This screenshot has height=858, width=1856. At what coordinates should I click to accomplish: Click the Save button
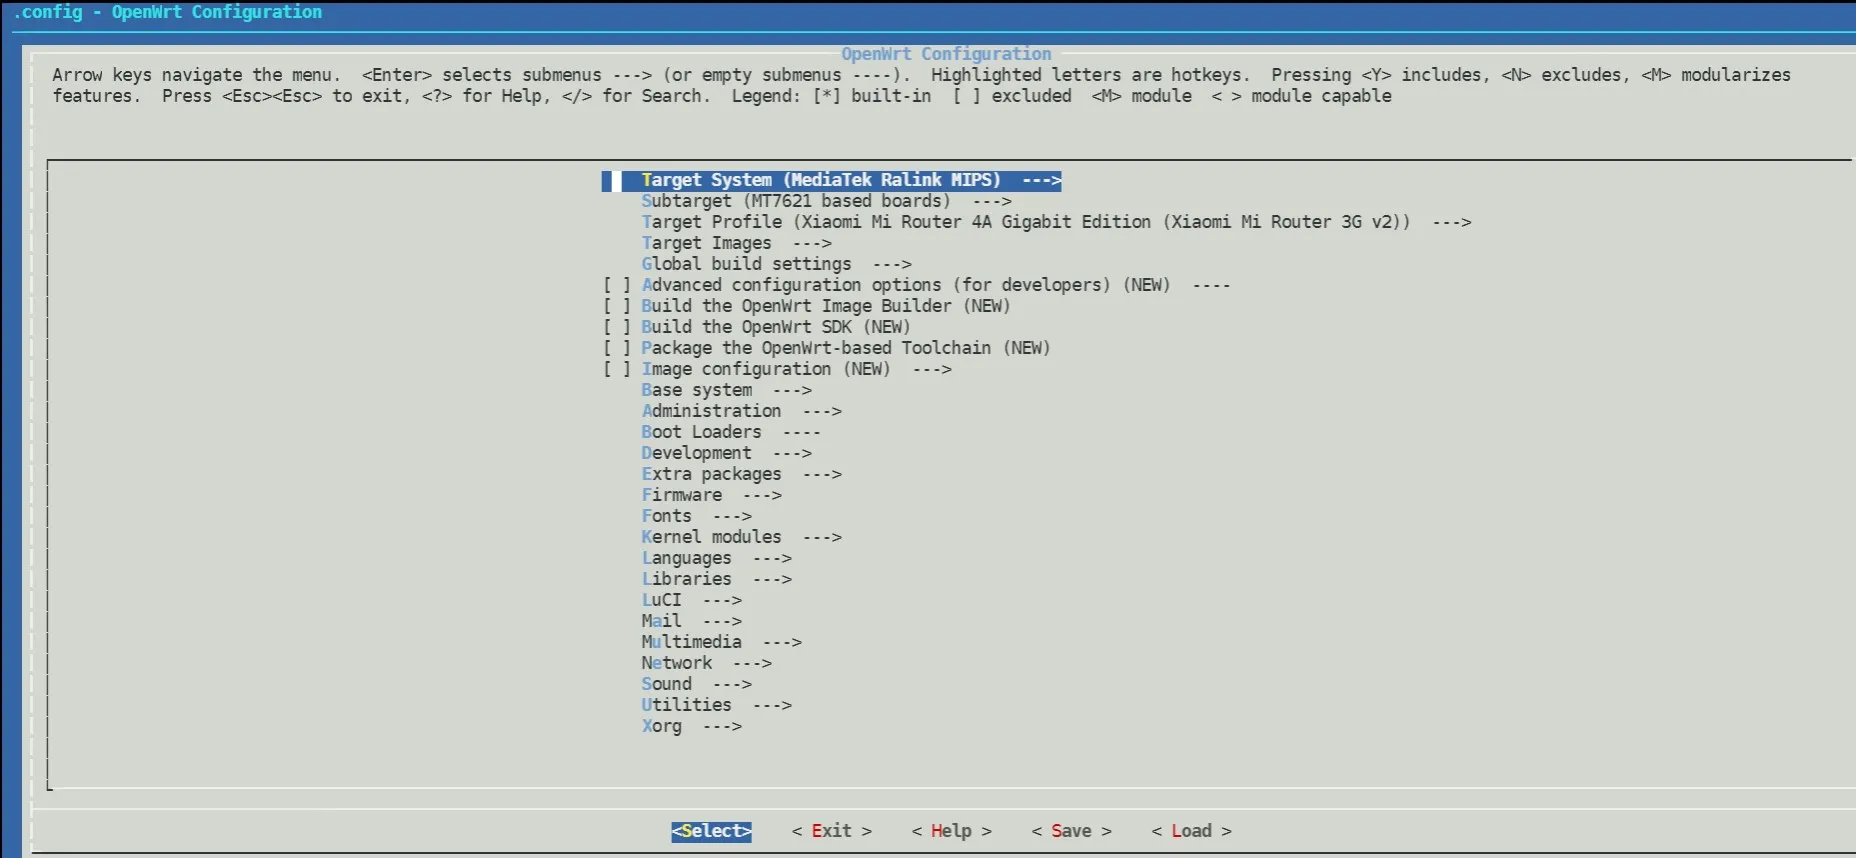pos(1071,831)
